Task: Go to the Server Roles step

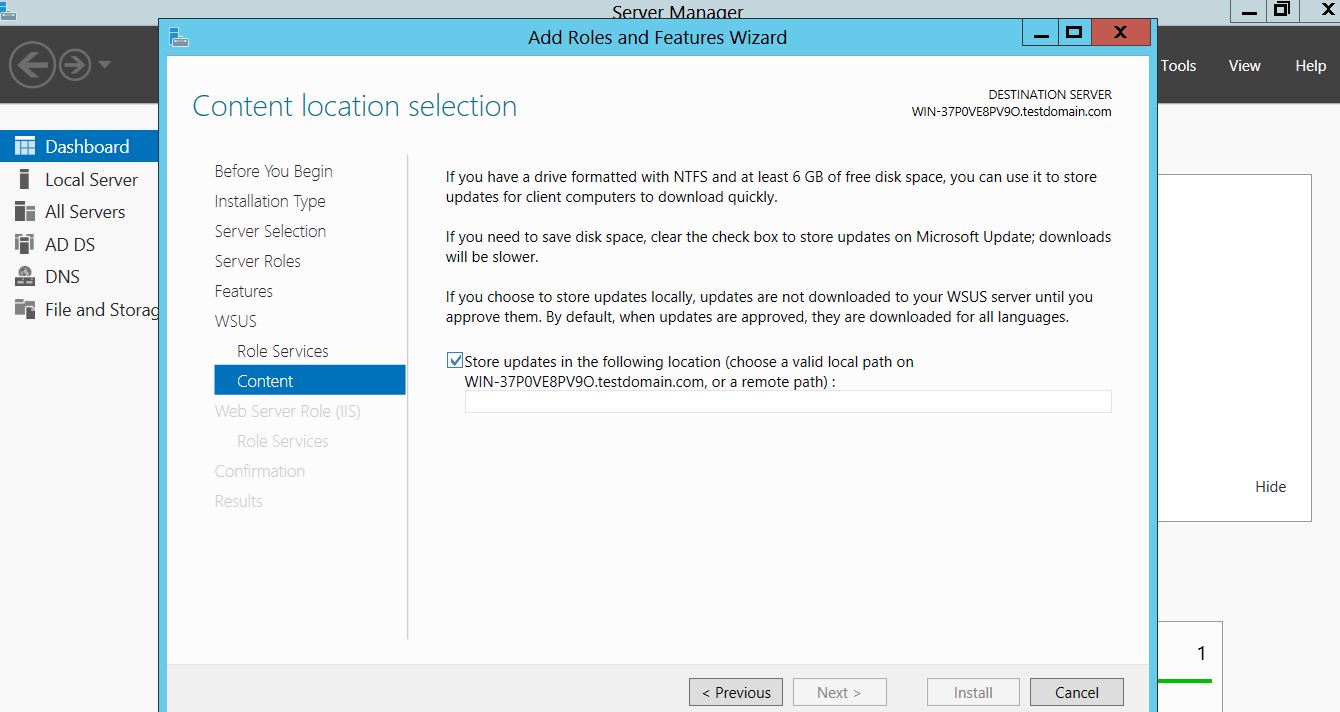Action: point(257,261)
